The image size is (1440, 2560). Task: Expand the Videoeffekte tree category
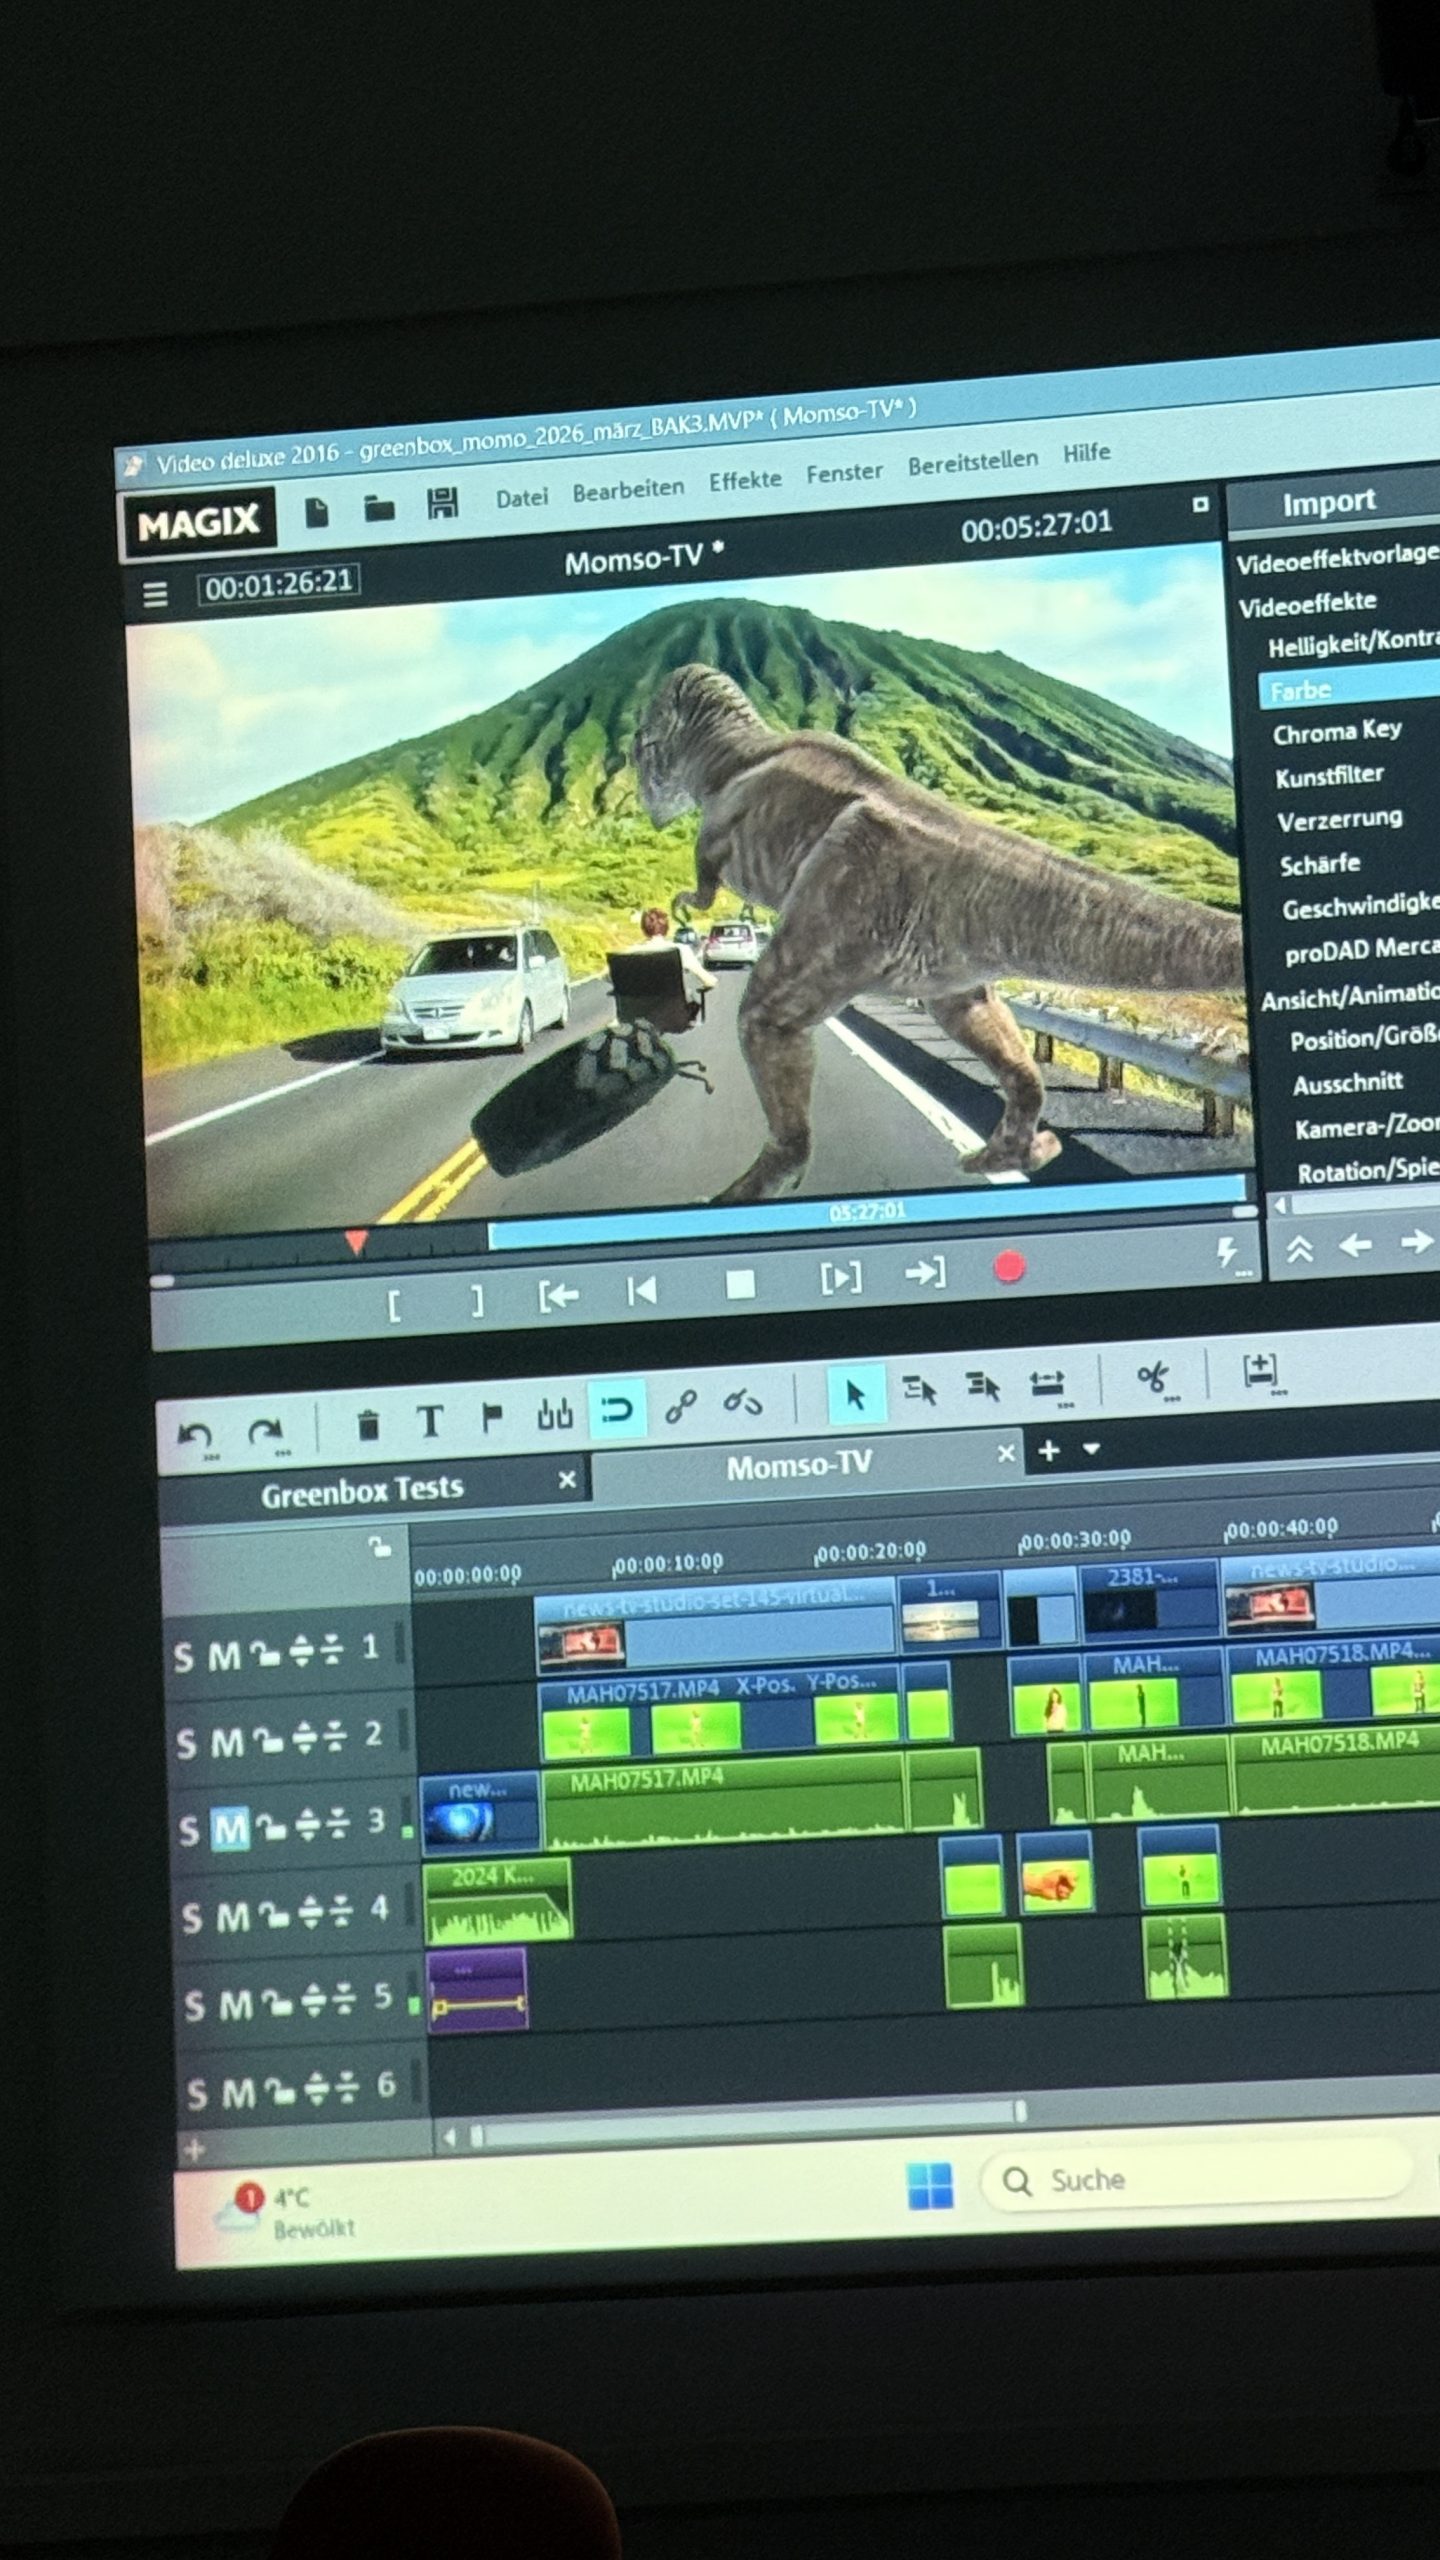(x=1307, y=604)
